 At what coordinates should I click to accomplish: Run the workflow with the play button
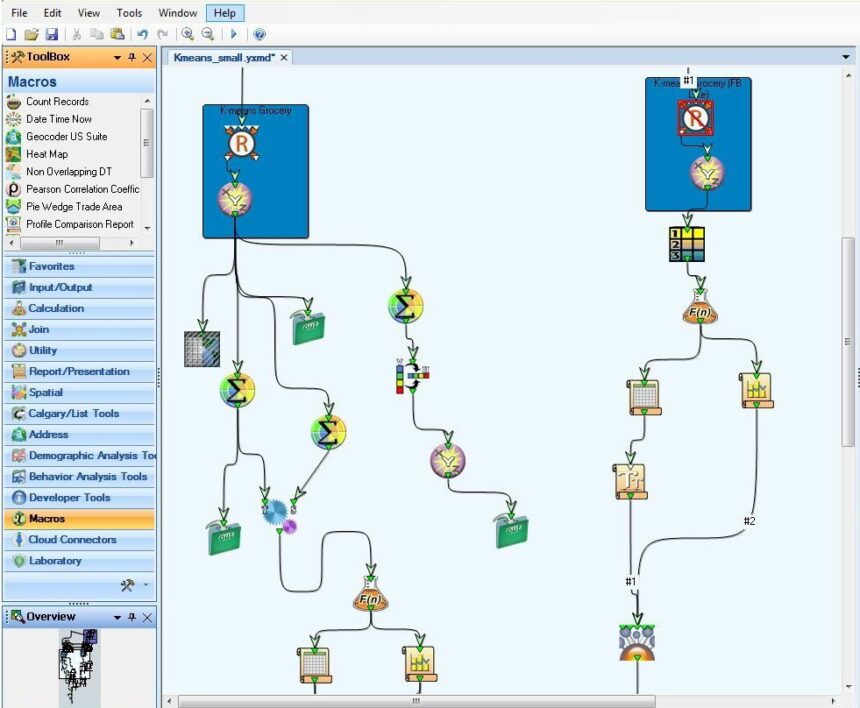coord(234,34)
